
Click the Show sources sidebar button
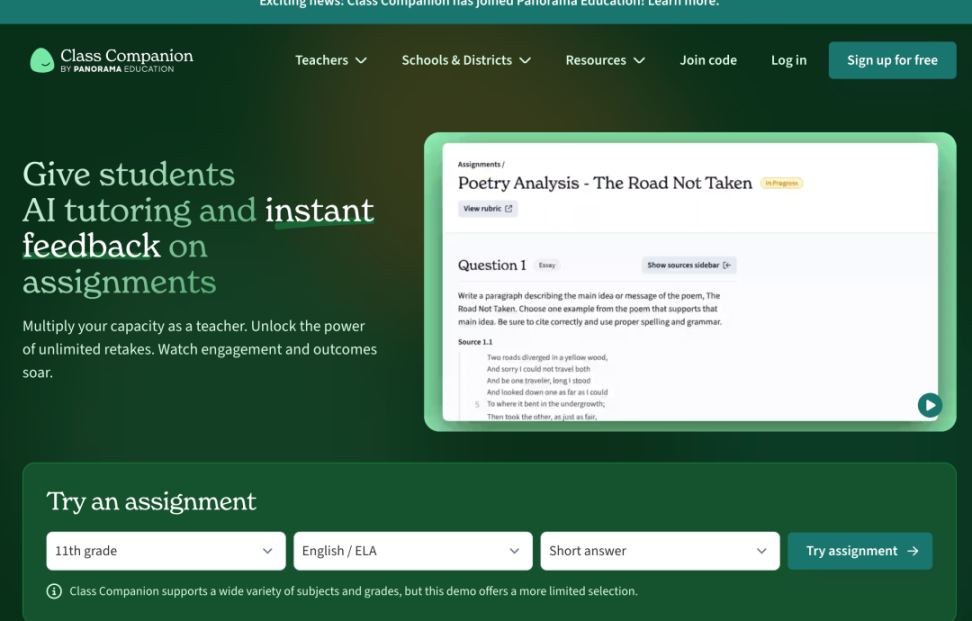(689, 265)
